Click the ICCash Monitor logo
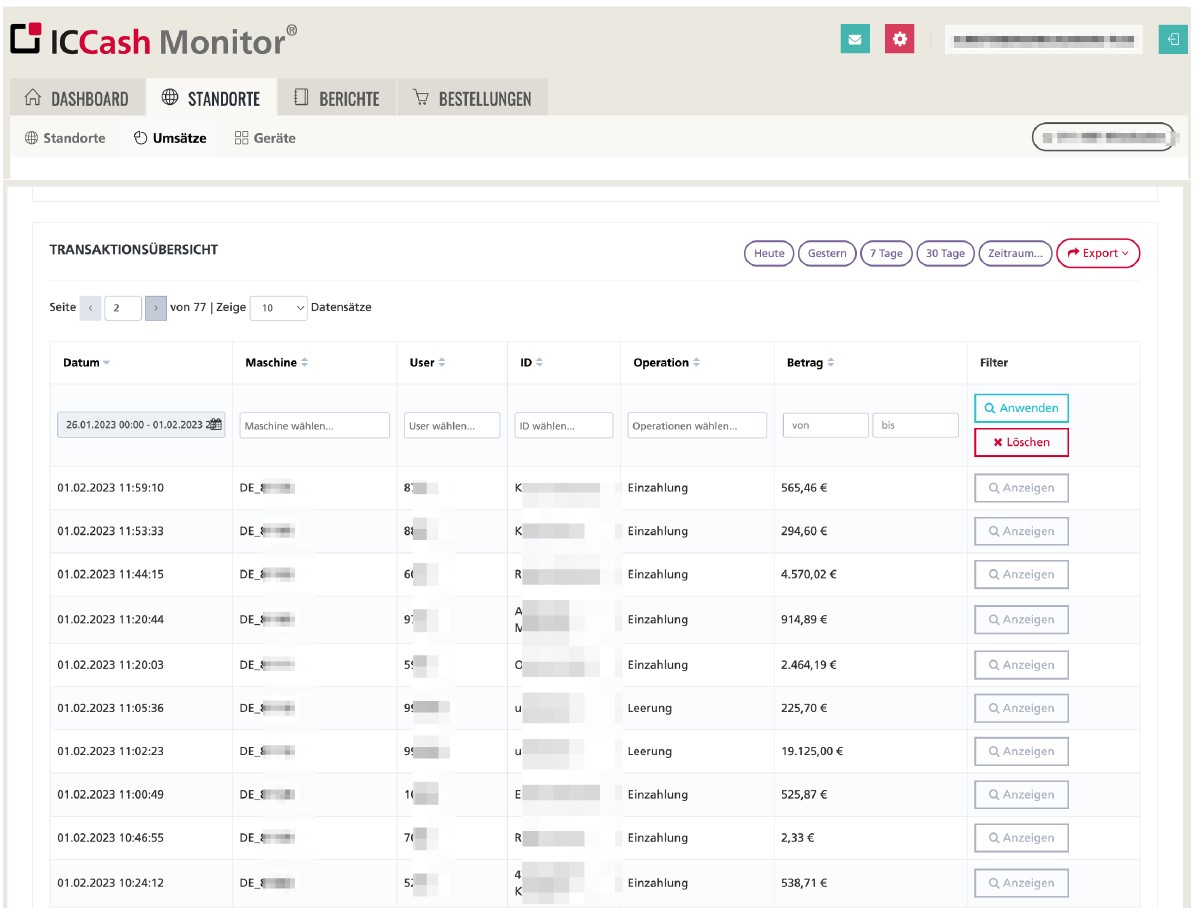Image resolution: width=1200 pixels, height=908 pixels. pos(153,40)
